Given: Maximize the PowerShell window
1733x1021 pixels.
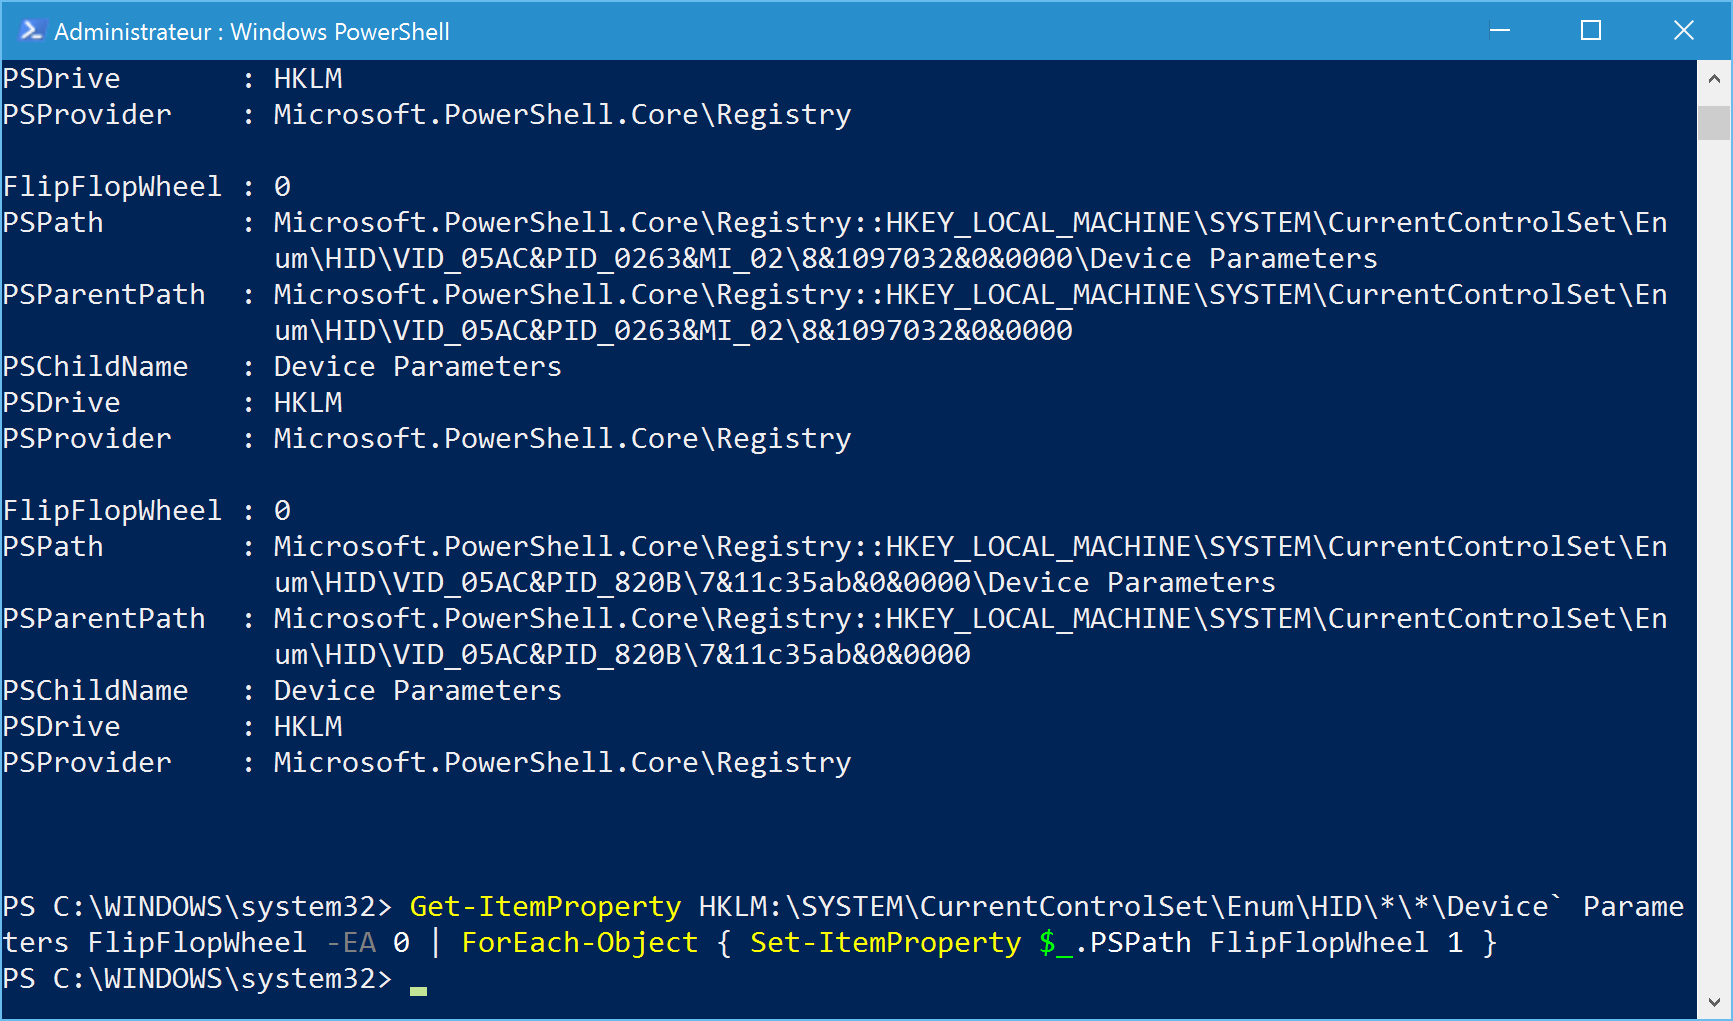Looking at the screenshot, I should click(1591, 31).
